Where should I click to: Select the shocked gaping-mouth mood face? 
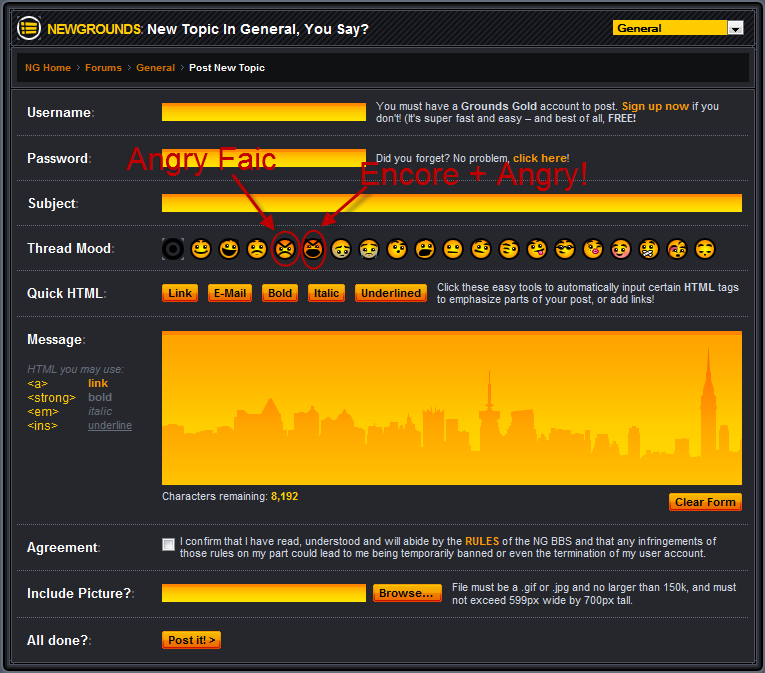[425, 249]
